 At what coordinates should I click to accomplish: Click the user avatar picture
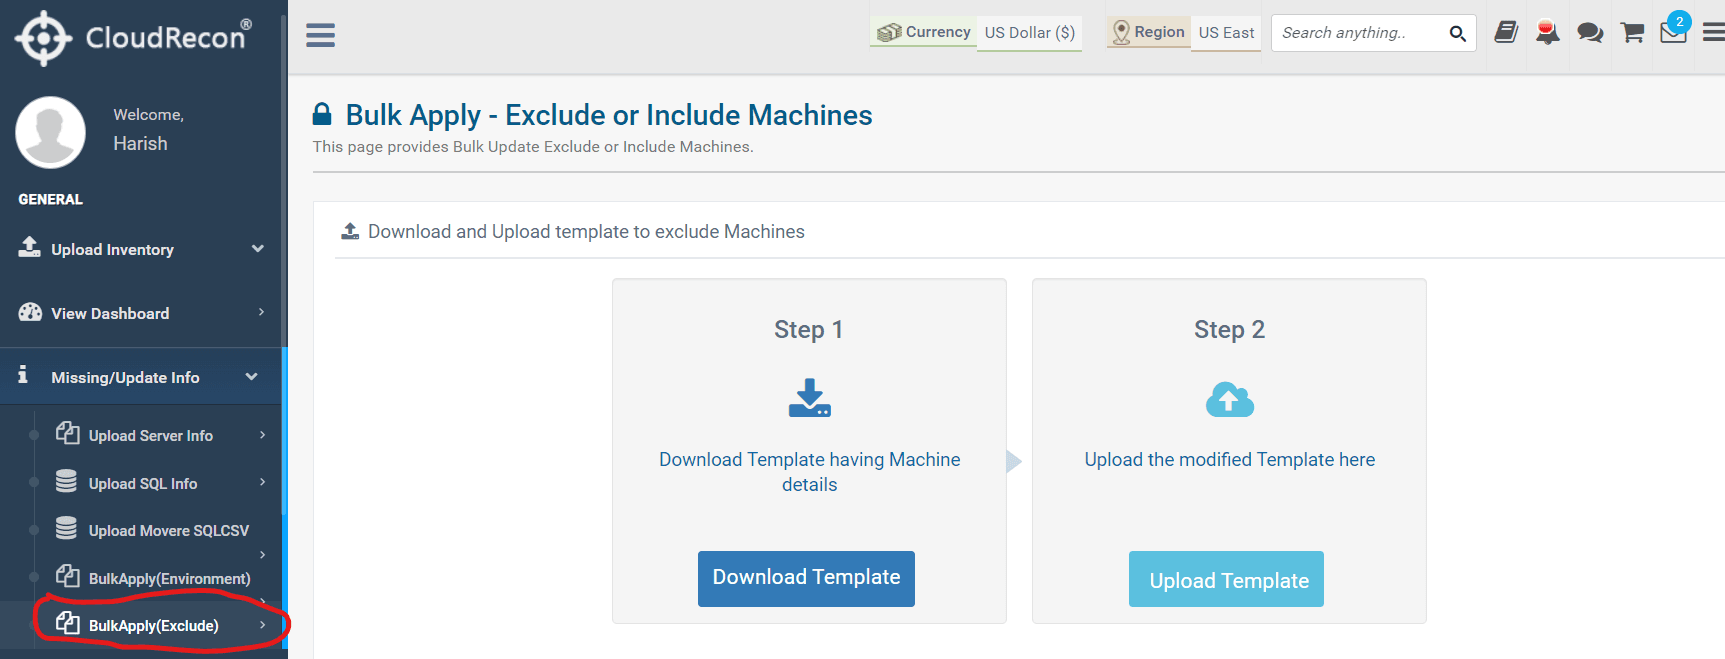(50, 132)
